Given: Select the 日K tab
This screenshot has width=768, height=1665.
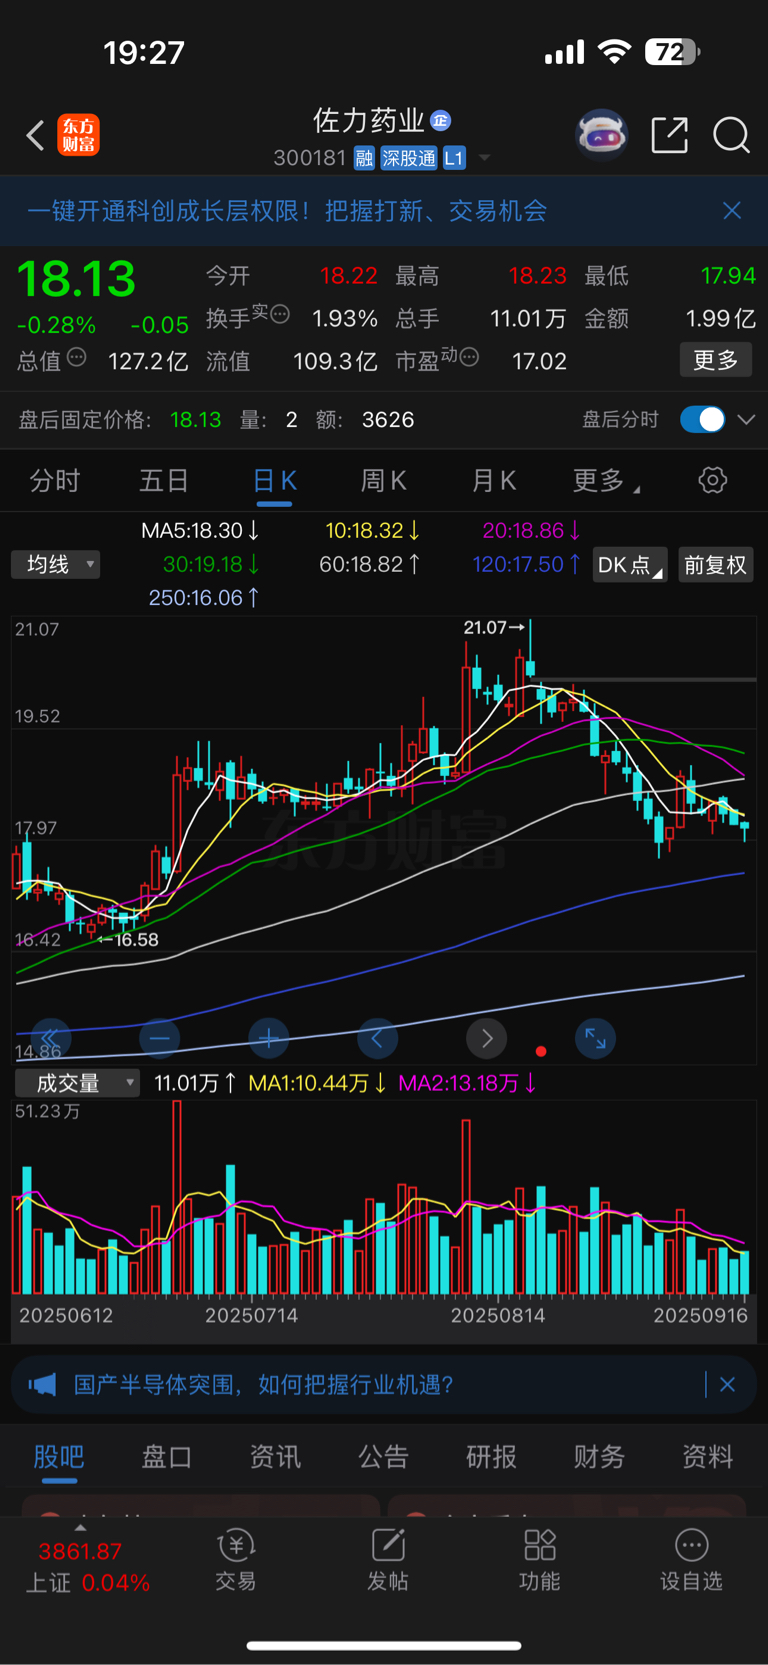Looking at the screenshot, I should (274, 481).
